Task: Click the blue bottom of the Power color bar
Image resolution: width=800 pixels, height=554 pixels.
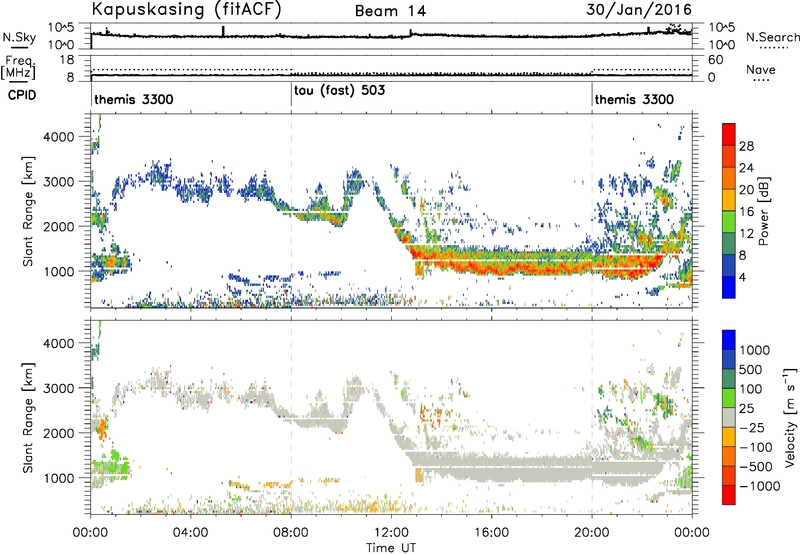Action: tap(729, 288)
